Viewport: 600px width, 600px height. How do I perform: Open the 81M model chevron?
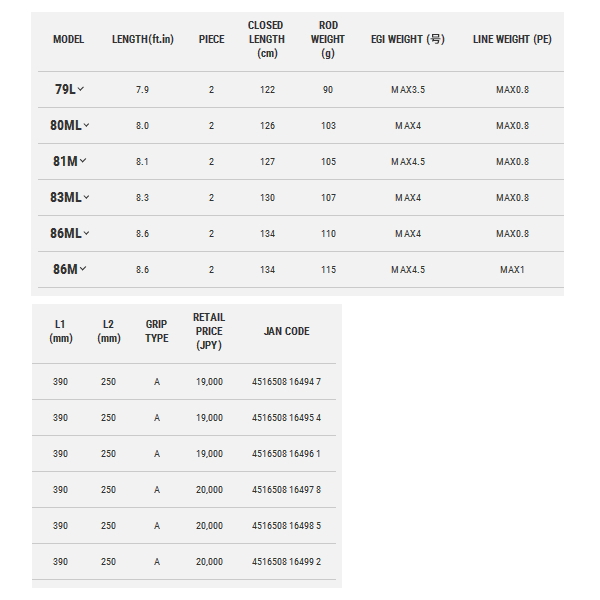pos(69,161)
